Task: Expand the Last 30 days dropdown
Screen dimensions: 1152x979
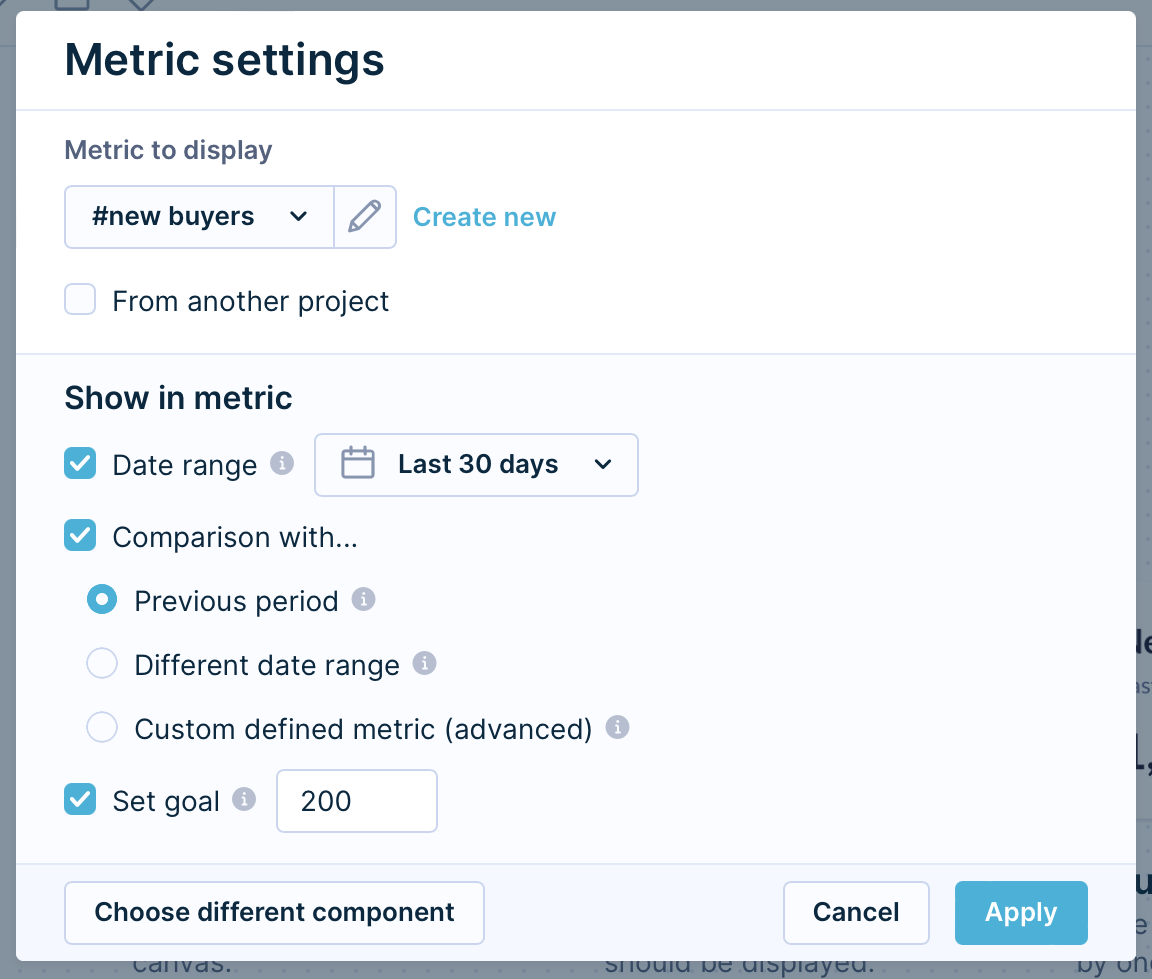Action: pos(477,465)
